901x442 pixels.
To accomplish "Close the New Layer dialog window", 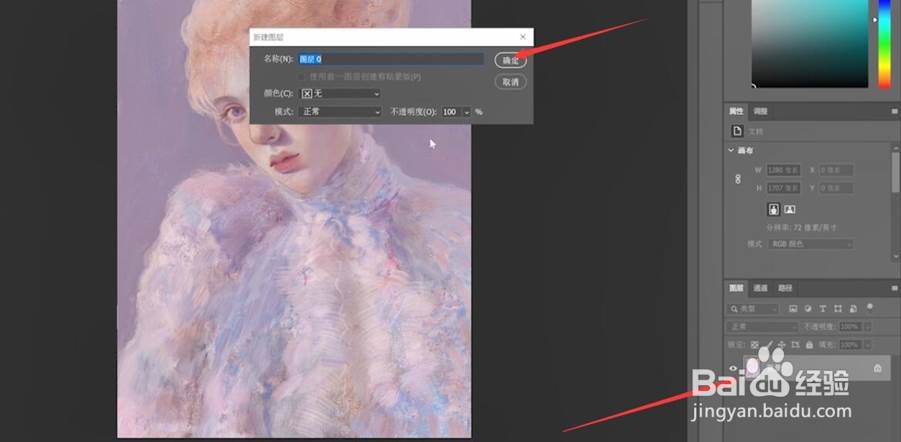I will (x=523, y=37).
